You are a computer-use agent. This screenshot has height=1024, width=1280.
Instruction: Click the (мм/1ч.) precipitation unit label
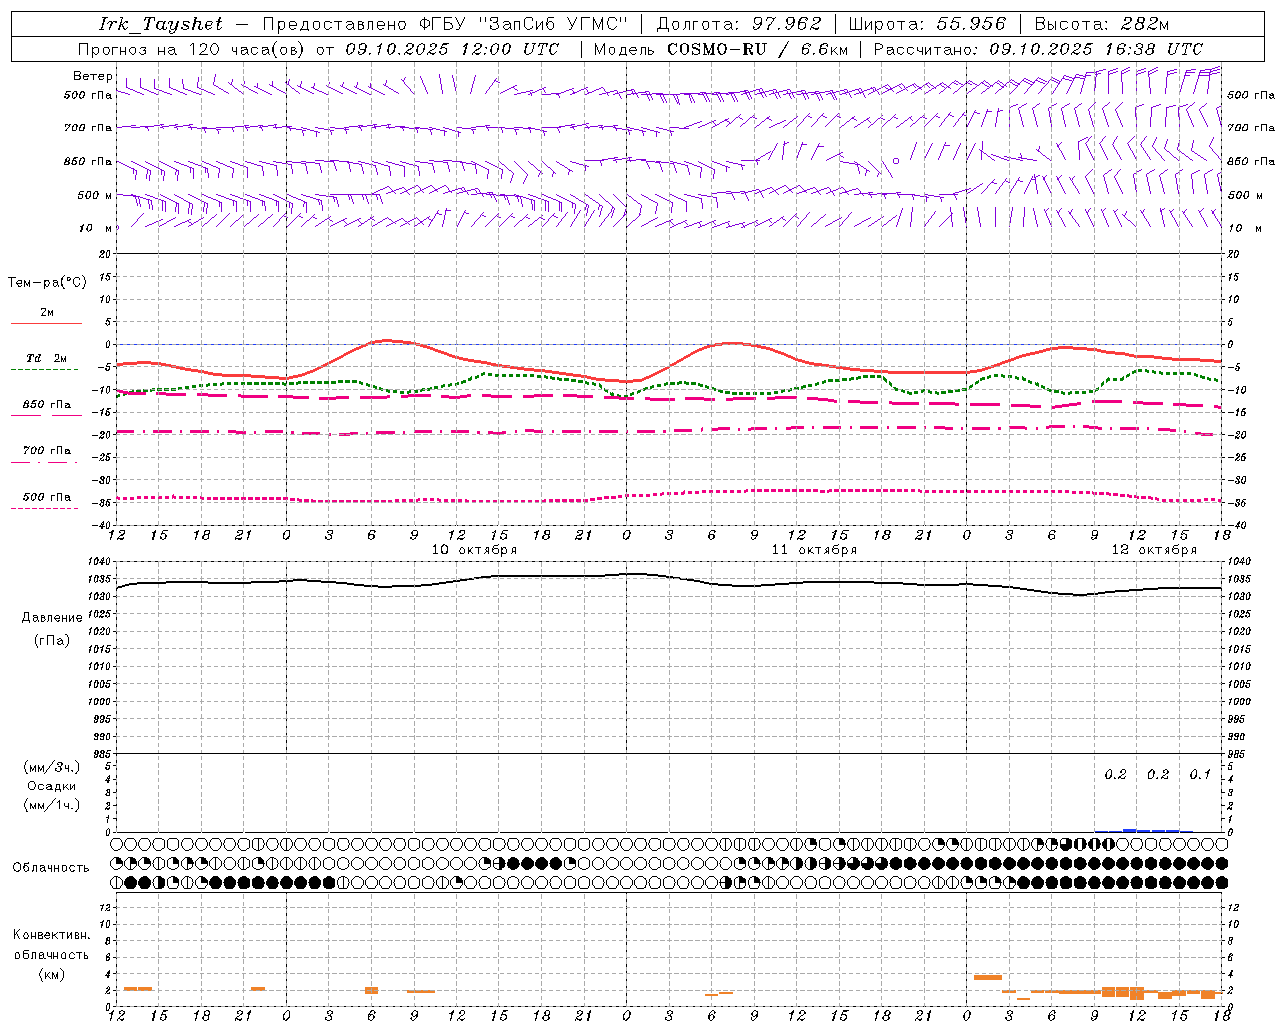click(x=51, y=805)
